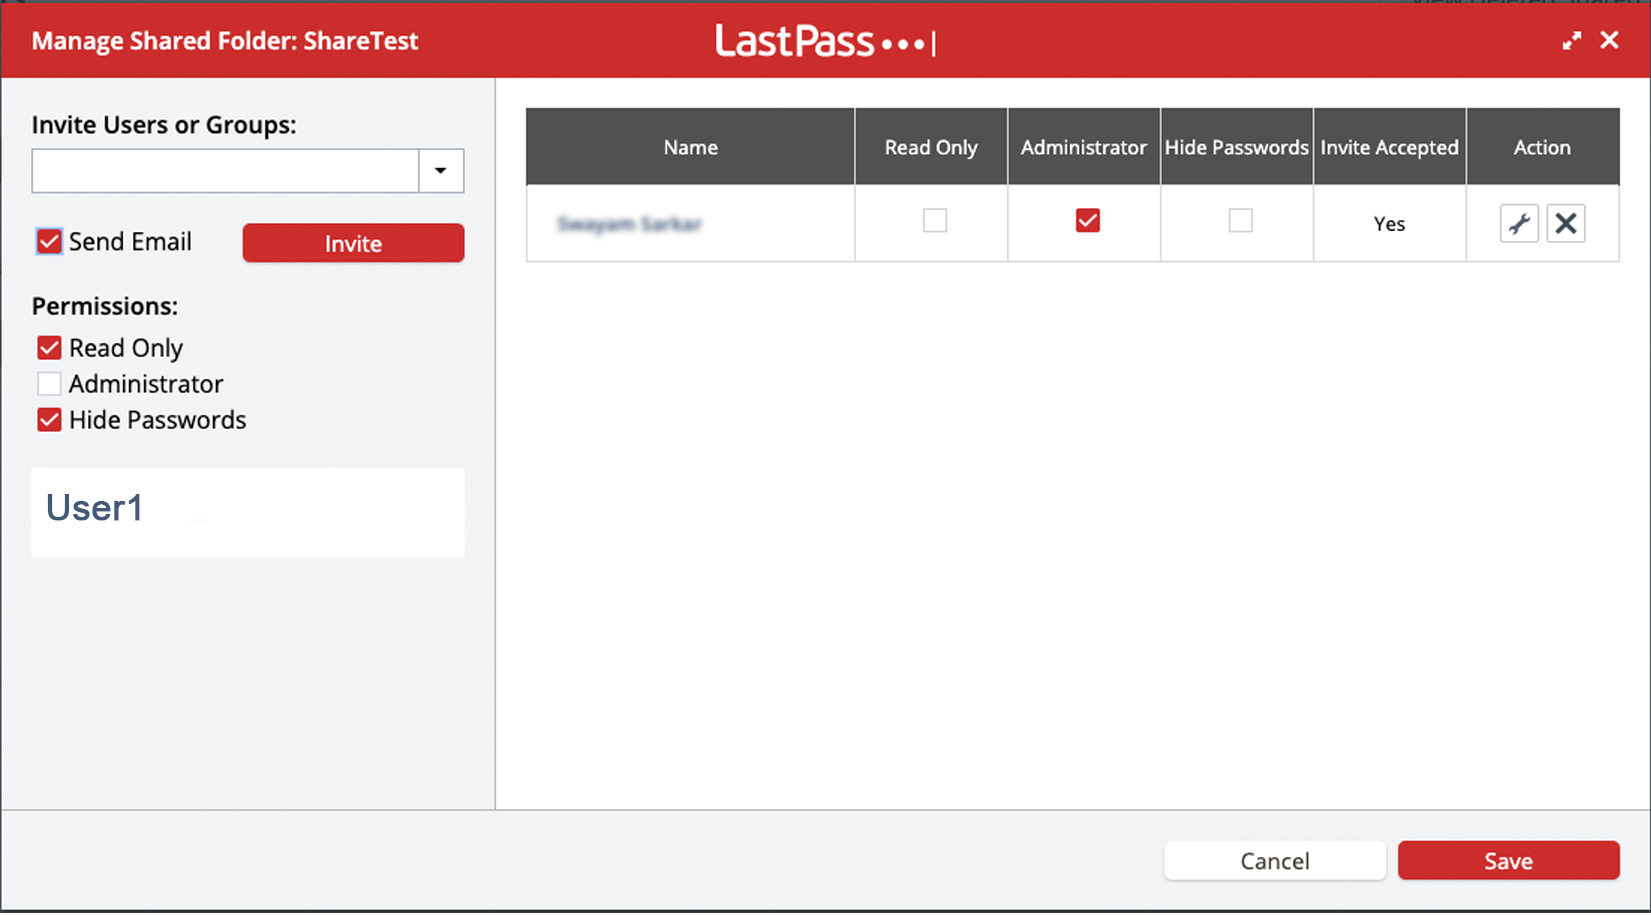Viewport: 1651px width, 915px height.
Task: Click the 'Yes' invite accepted cell
Action: [x=1390, y=224]
